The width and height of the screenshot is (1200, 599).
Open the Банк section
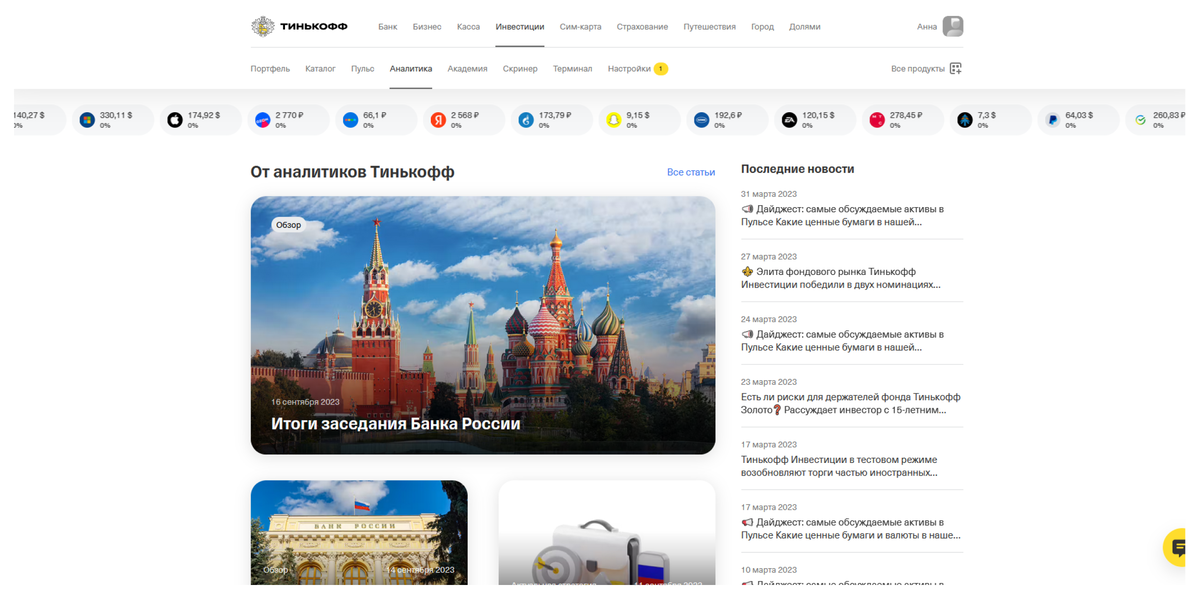(388, 27)
